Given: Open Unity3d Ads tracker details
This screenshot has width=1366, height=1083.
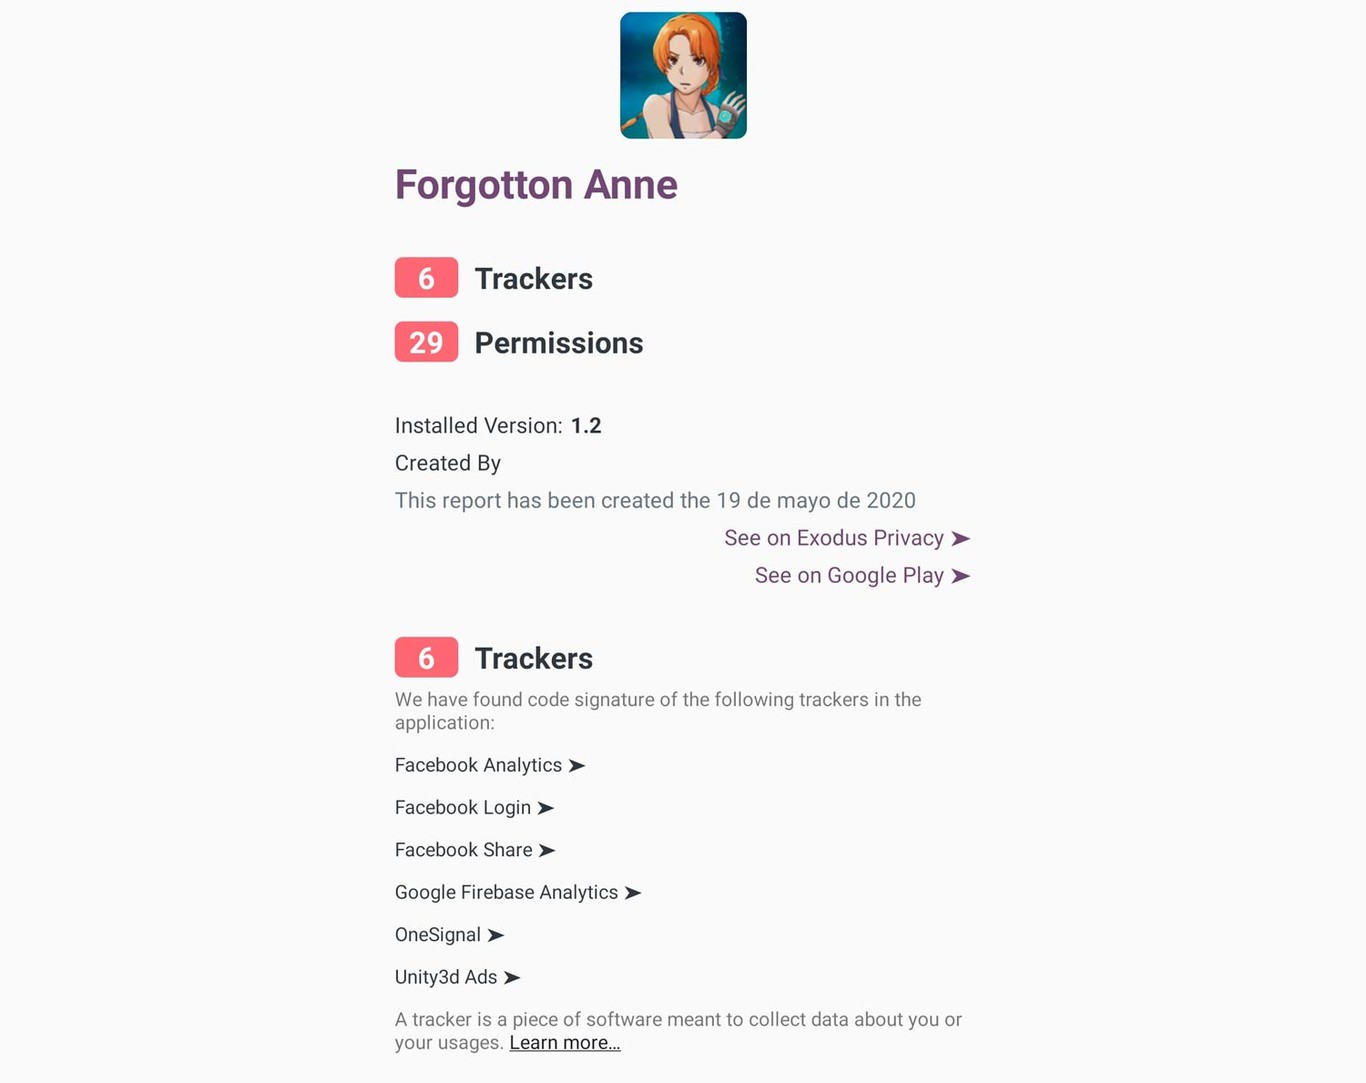Looking at the screenshot, I should [x=445, y=977].
